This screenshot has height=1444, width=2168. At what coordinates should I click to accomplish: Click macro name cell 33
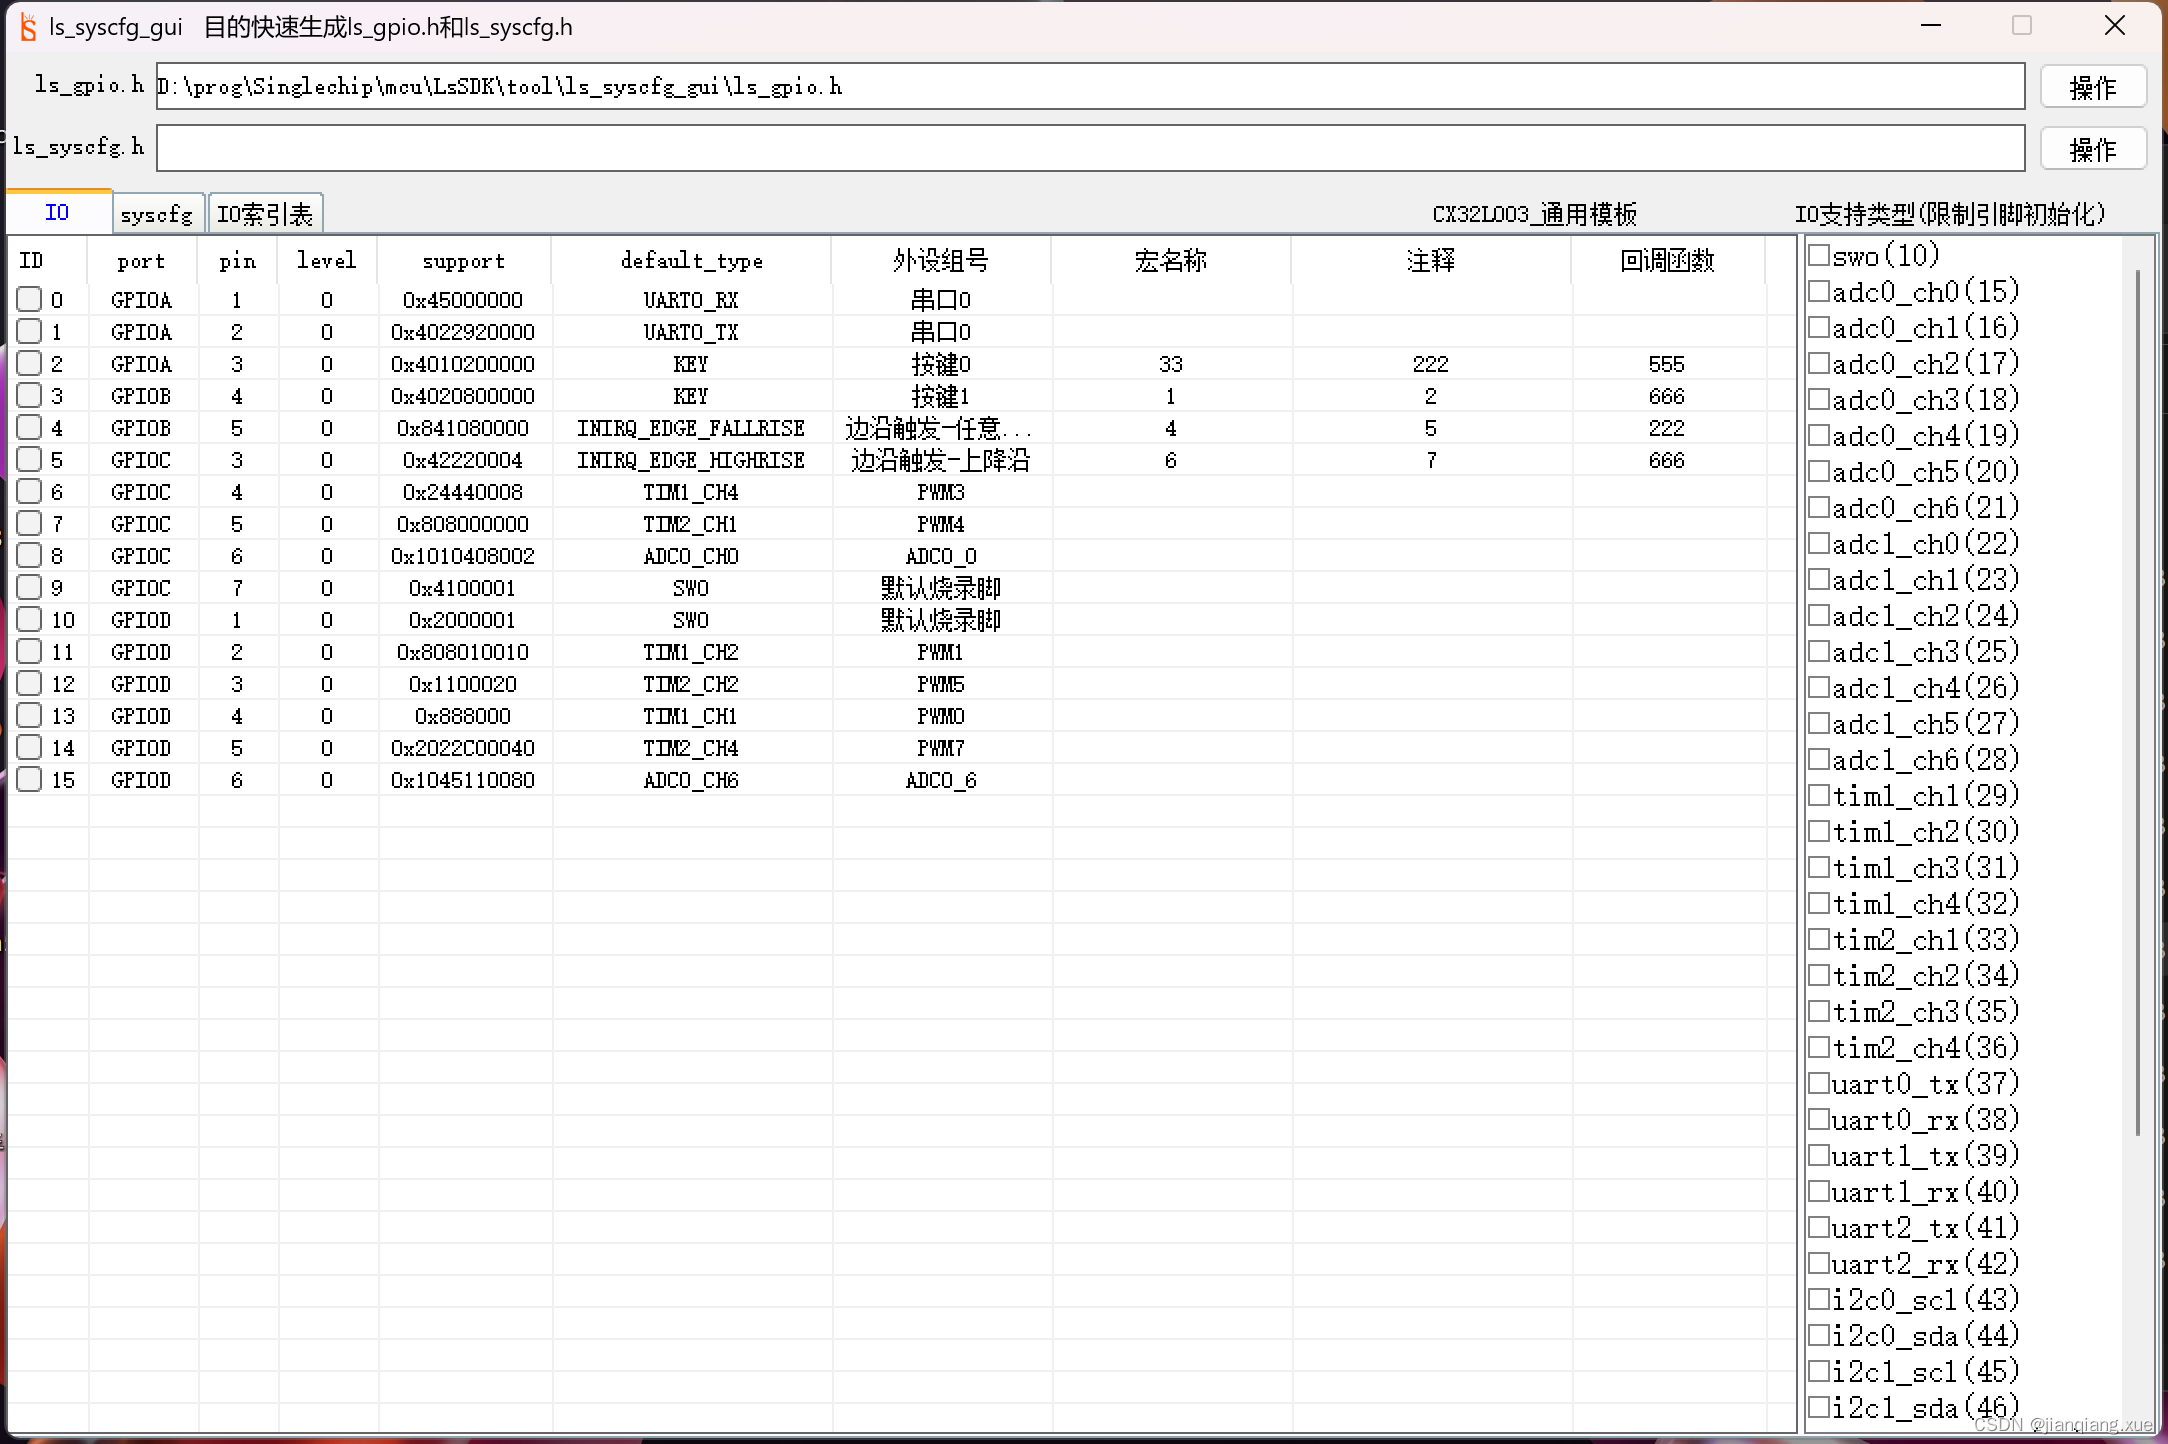(1171, 364)
